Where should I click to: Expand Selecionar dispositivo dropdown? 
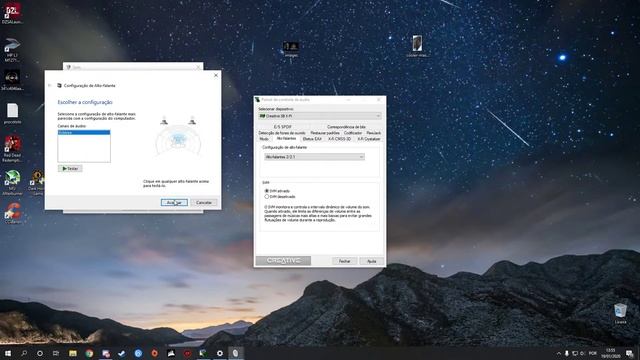tap(320, 116)
